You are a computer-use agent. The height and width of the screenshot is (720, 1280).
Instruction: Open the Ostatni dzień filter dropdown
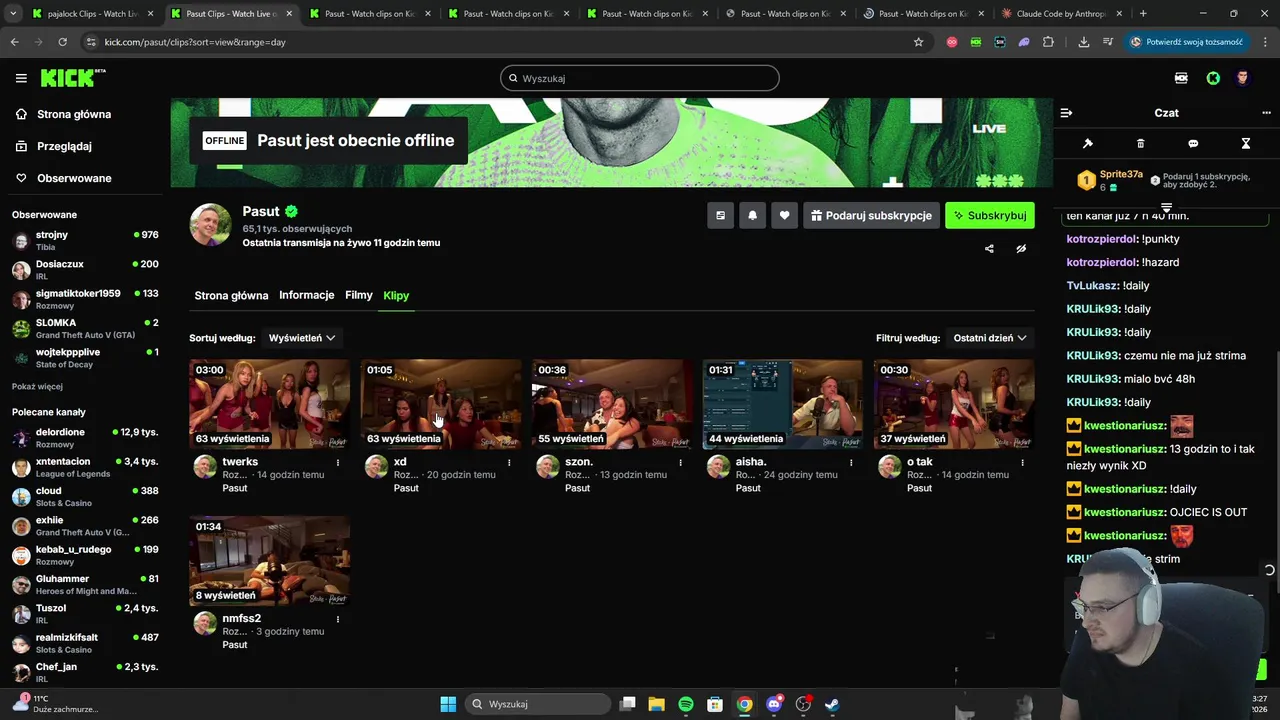[x=990, y=338]
